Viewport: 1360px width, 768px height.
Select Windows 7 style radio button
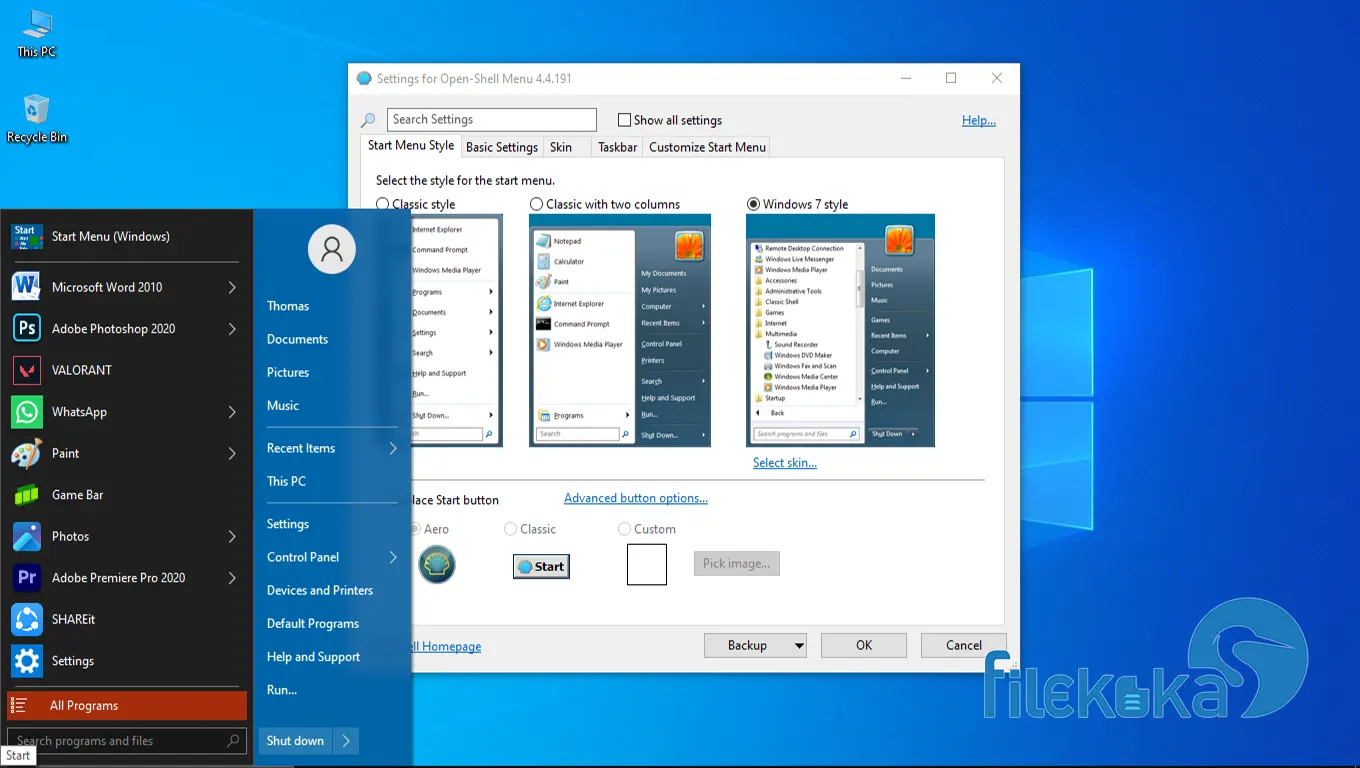click(x=753, y=204)
